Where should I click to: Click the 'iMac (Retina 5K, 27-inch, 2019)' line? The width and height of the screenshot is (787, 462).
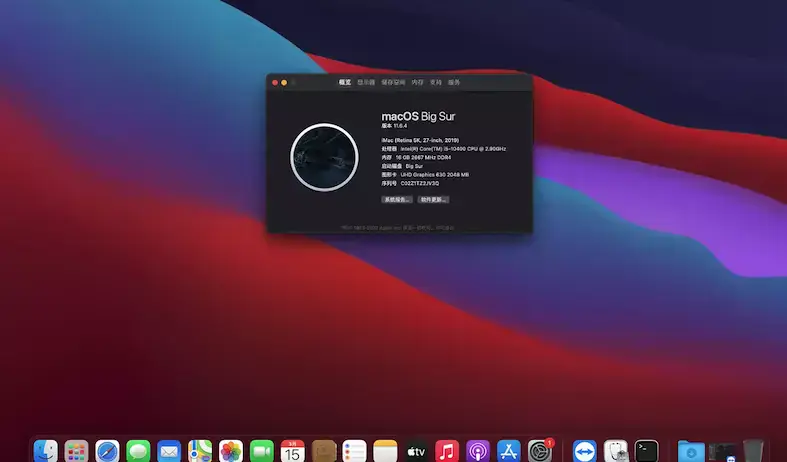click(420, 140)
